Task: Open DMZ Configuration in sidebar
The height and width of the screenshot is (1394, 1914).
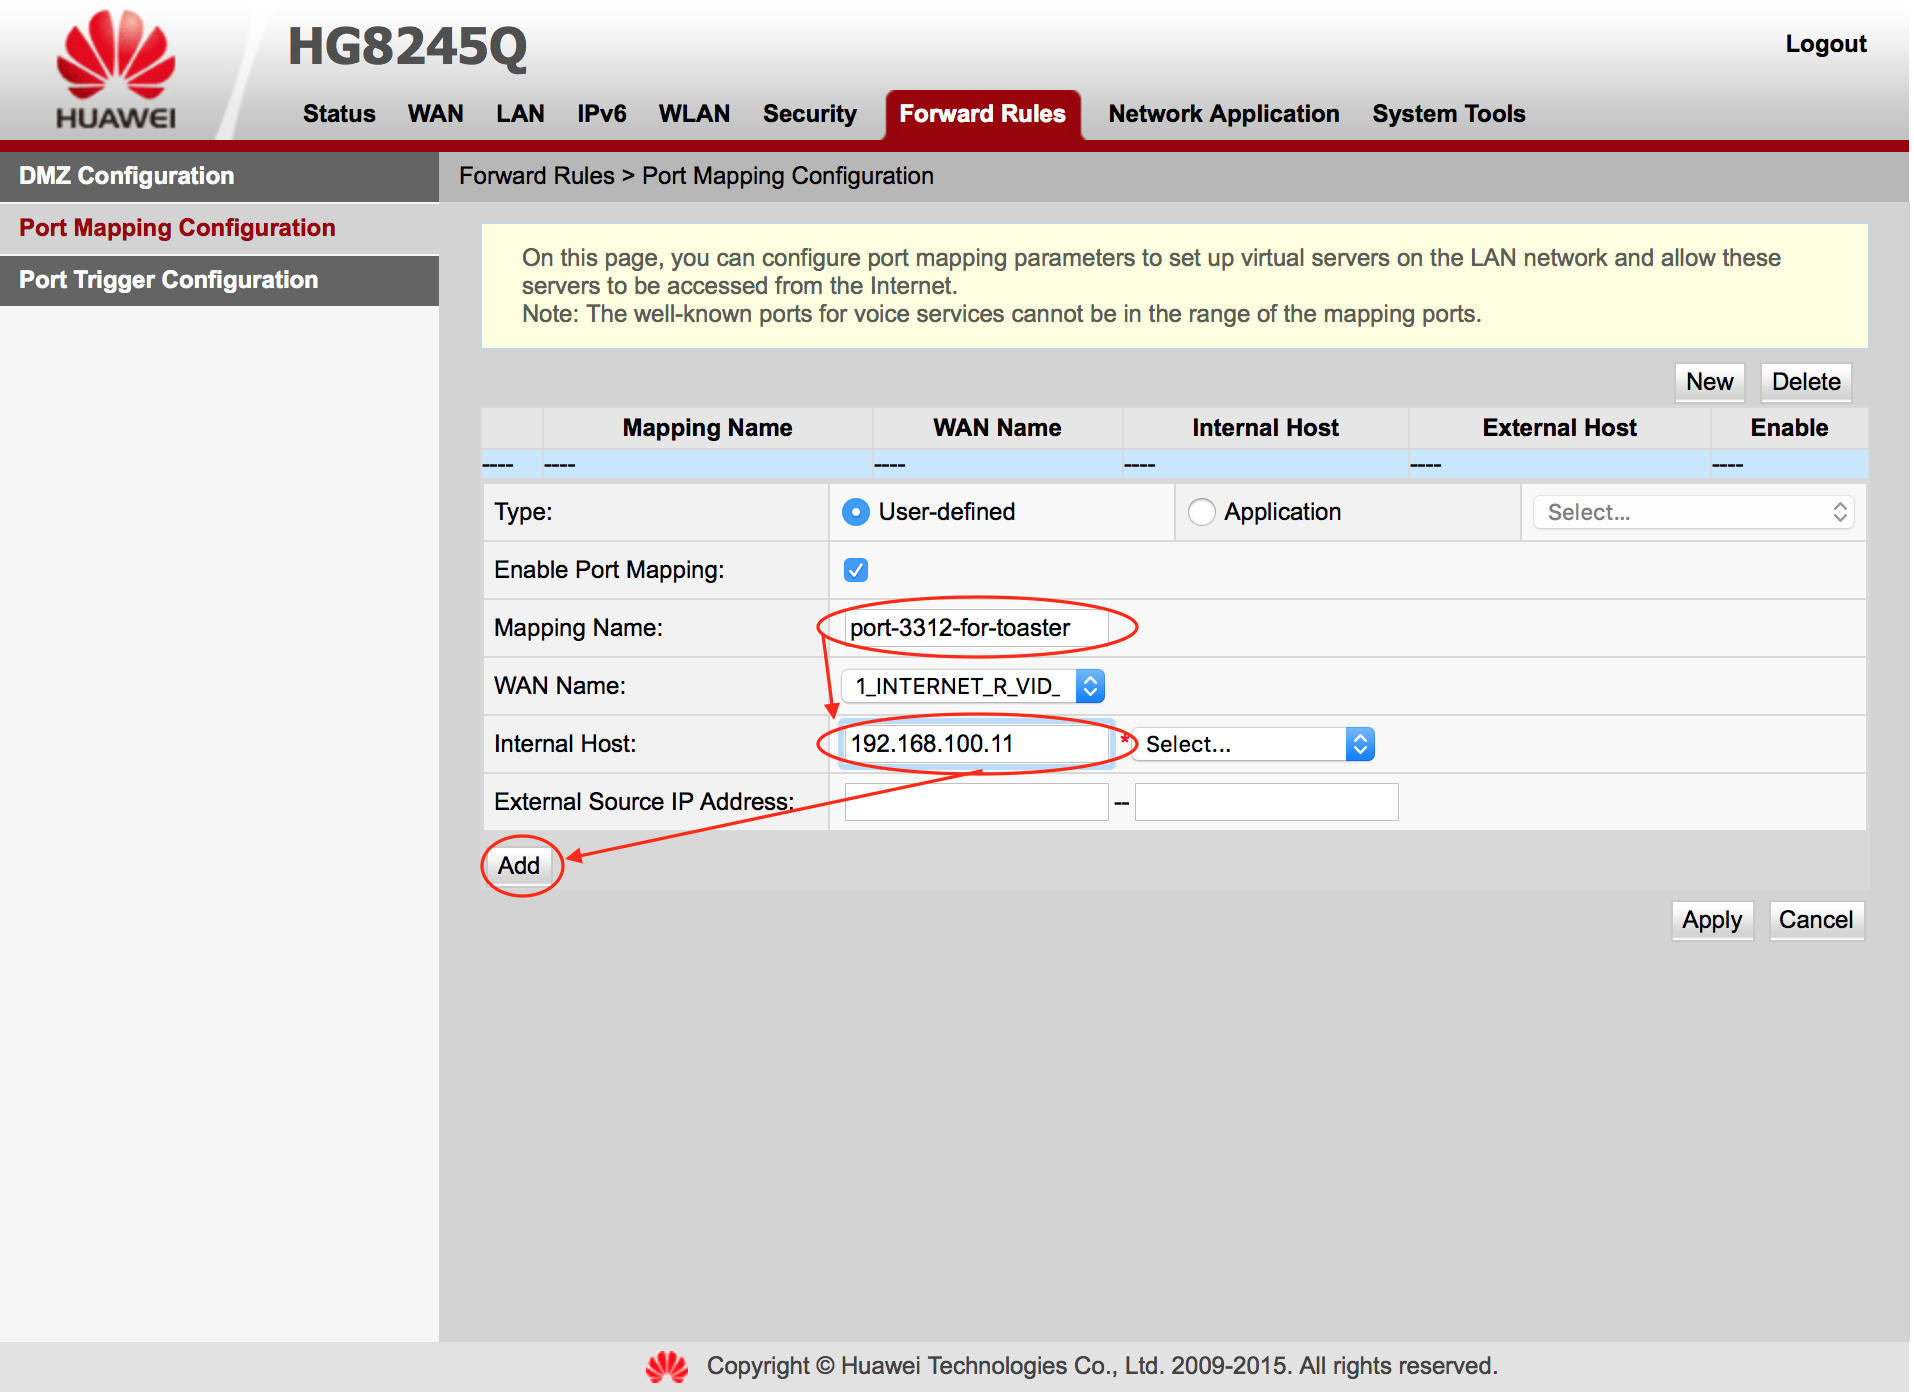Action: point(127,176)
